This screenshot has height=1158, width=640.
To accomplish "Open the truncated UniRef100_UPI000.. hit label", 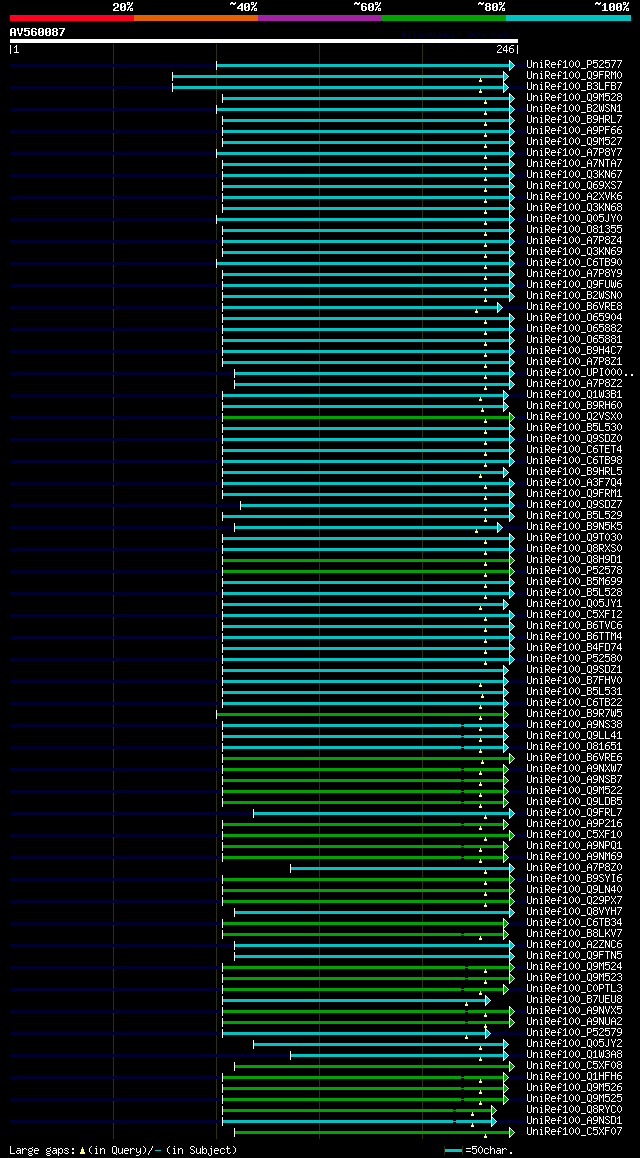I will (x=580, y=372).
